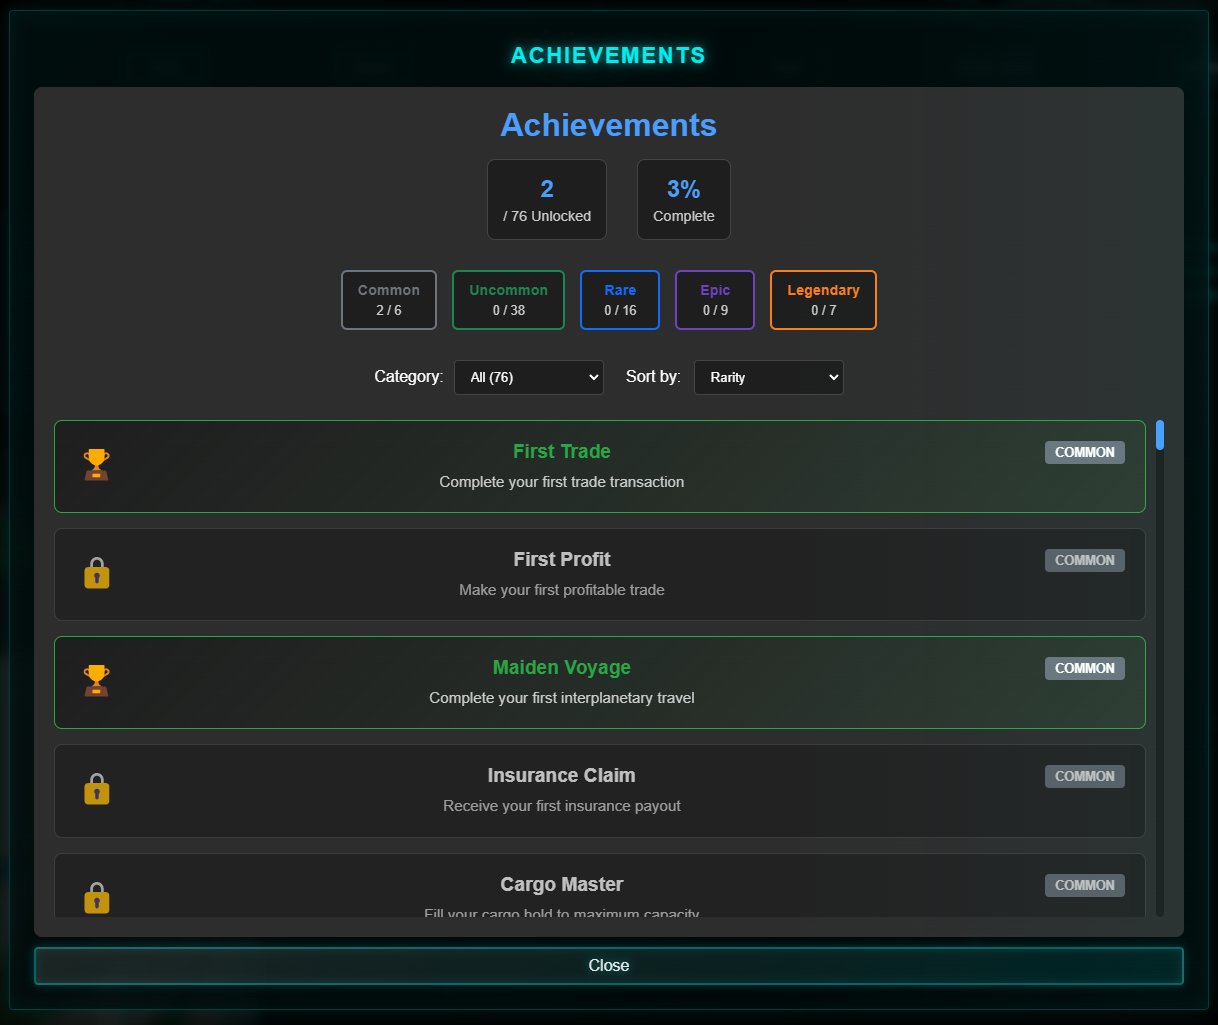This screenshot has height=1025, width=1218.
Task: Click the Maiden Voyage trophy icon
Action: (96, 681)
